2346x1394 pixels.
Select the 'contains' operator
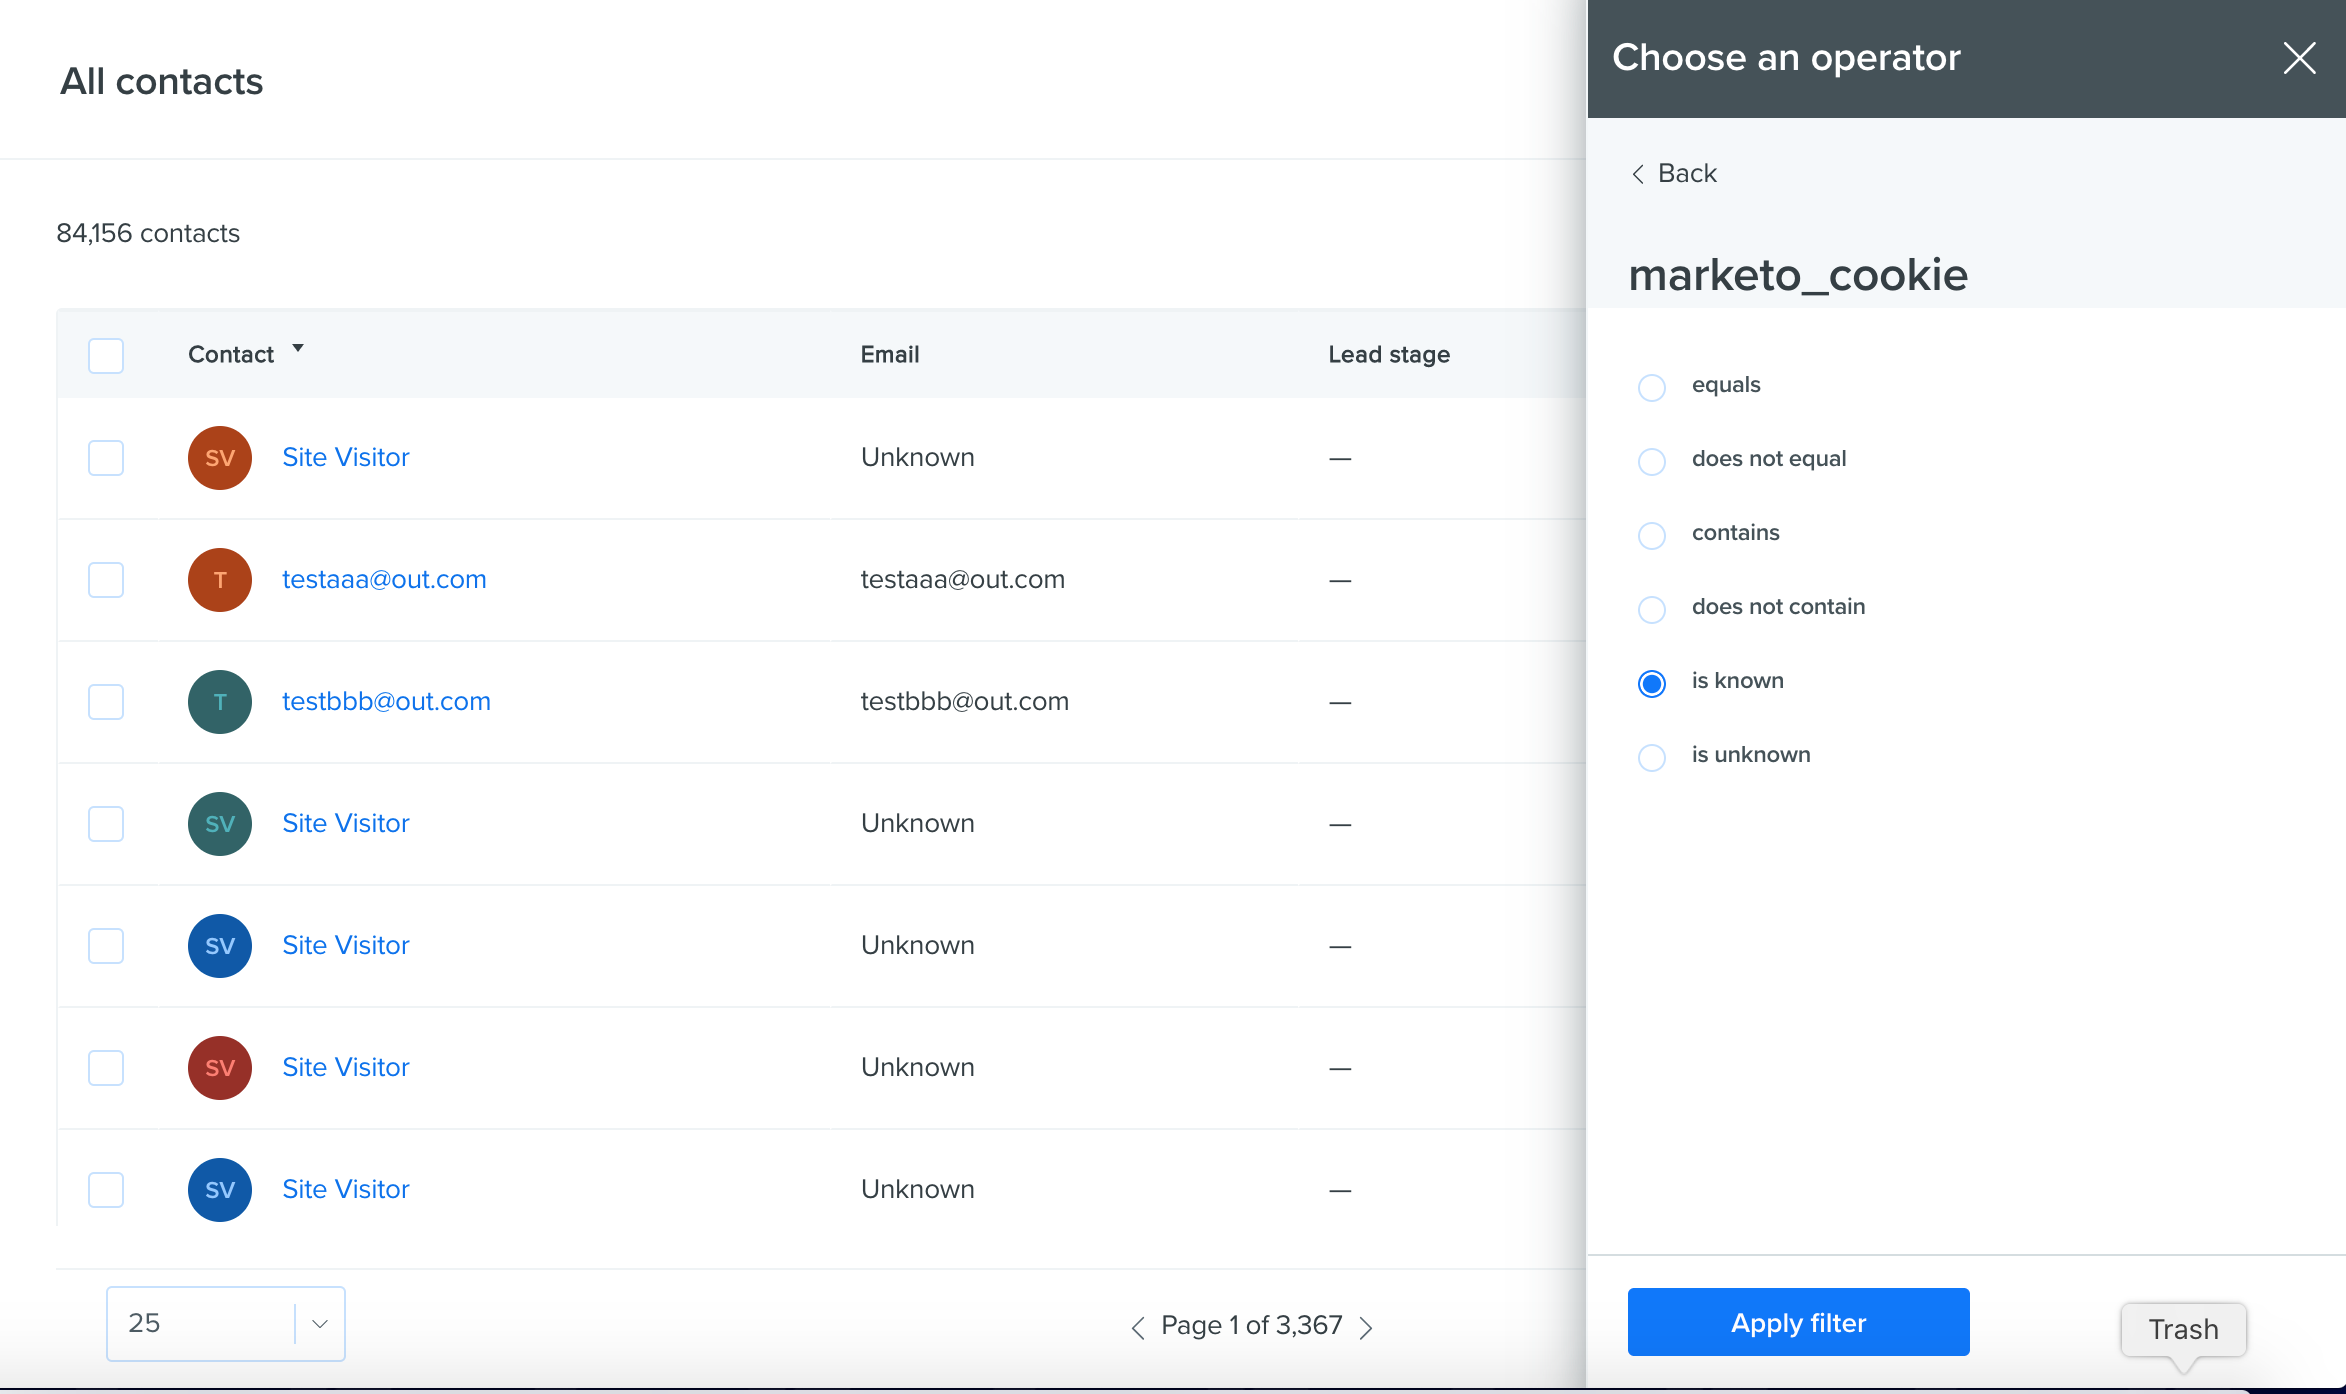[1652, 534]
